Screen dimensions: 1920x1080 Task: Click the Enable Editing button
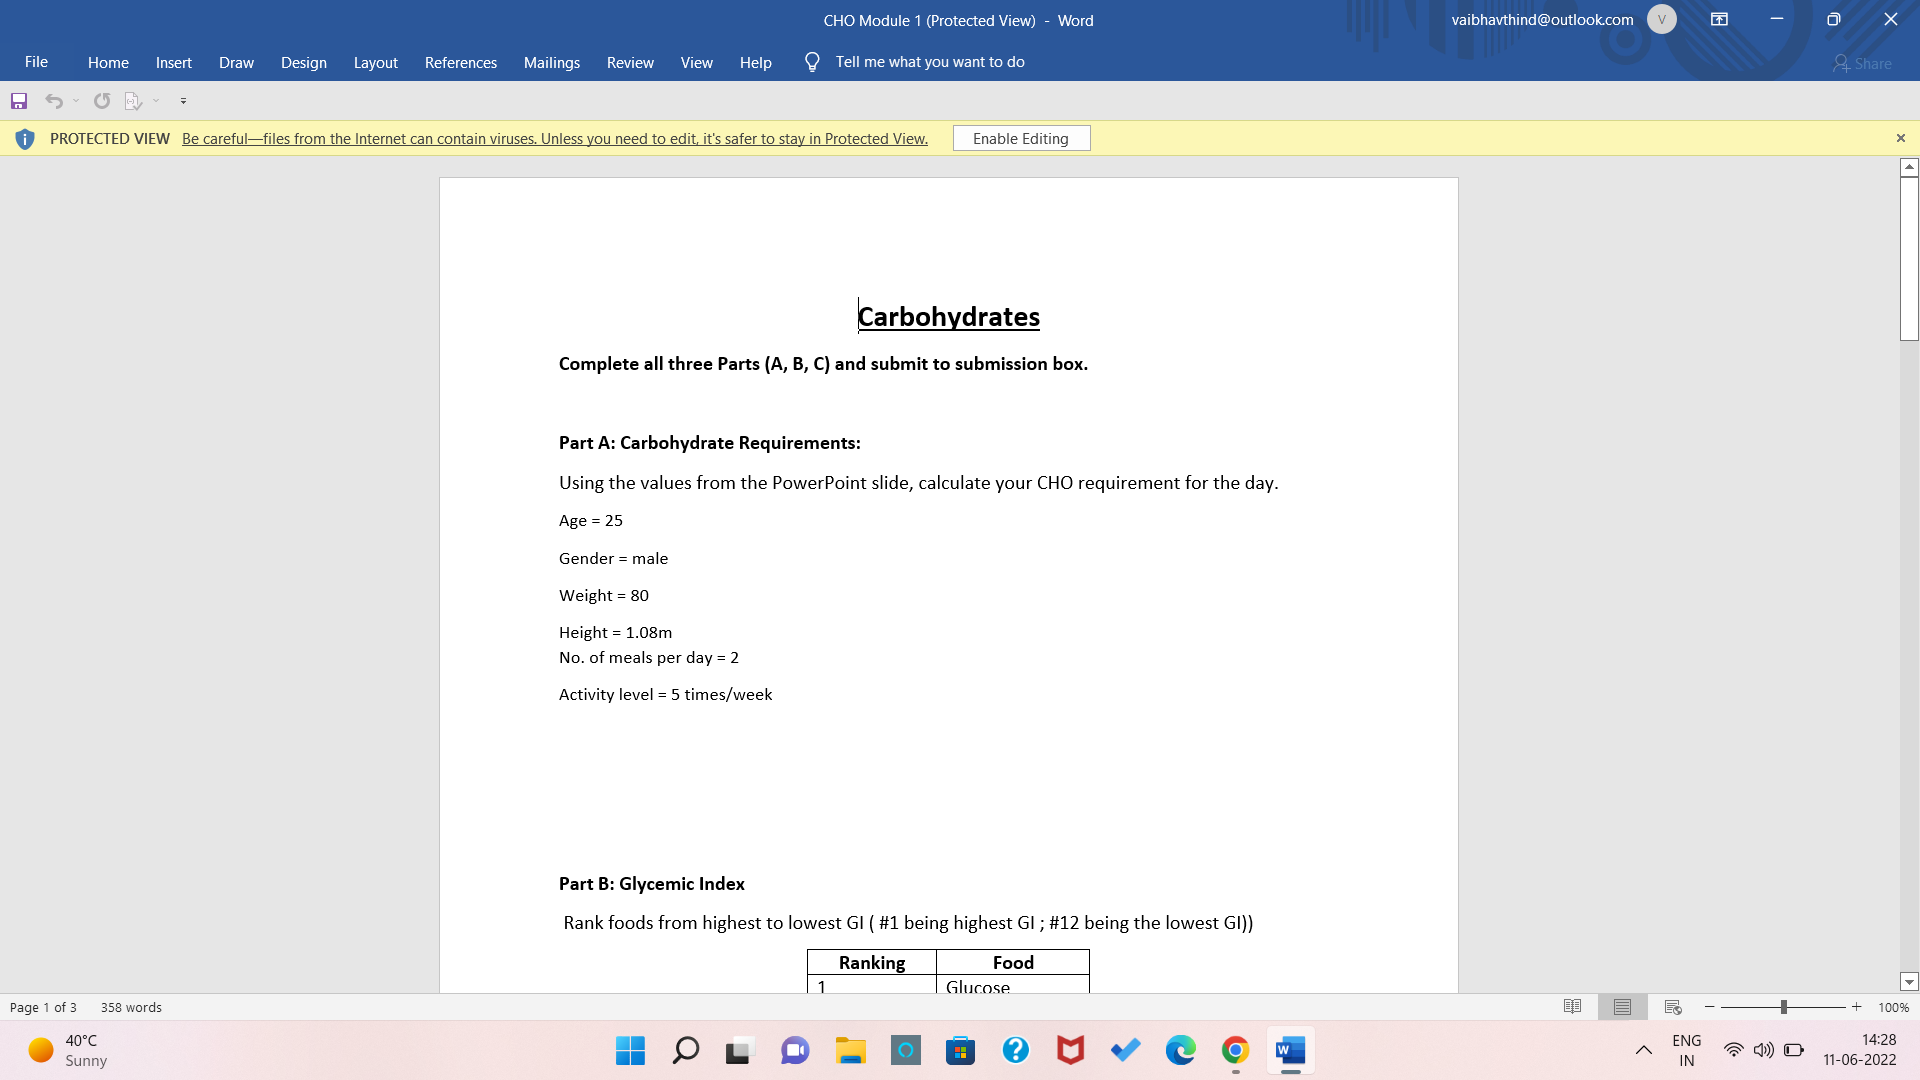pyautogui.click(x=1021, y=138)
